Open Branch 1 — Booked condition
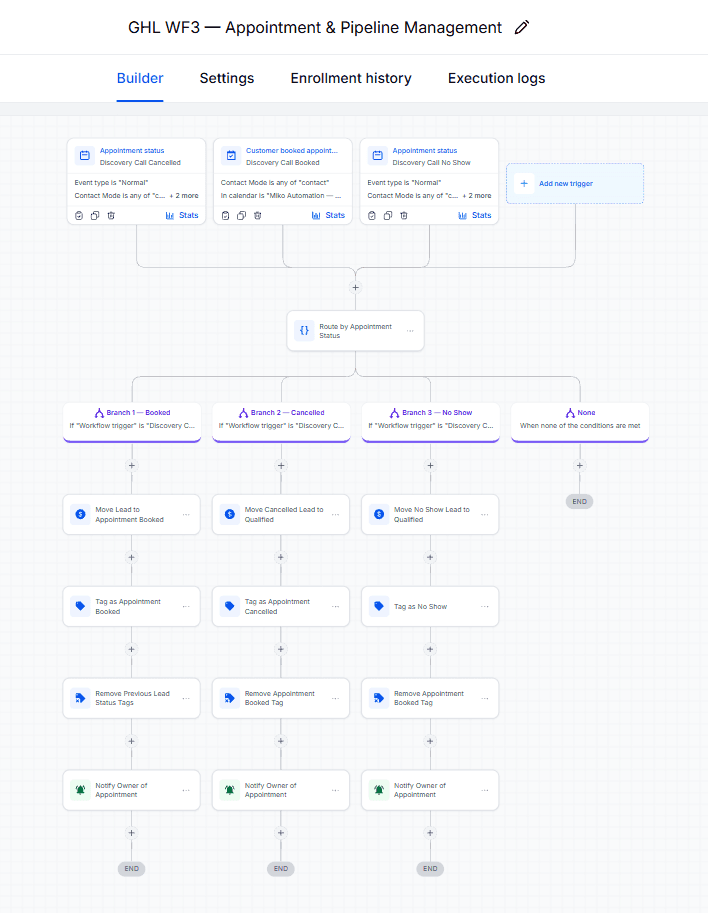This screenshot has width=708, height=913. coord(132,422)
